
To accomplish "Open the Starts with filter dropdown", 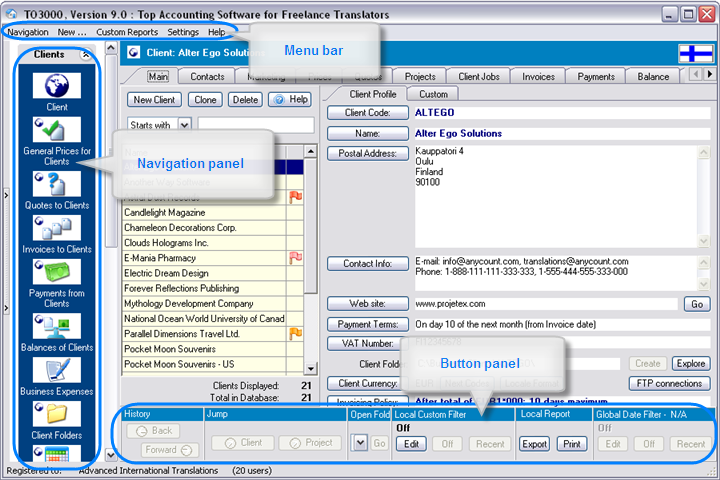I will tap(185, 125).
